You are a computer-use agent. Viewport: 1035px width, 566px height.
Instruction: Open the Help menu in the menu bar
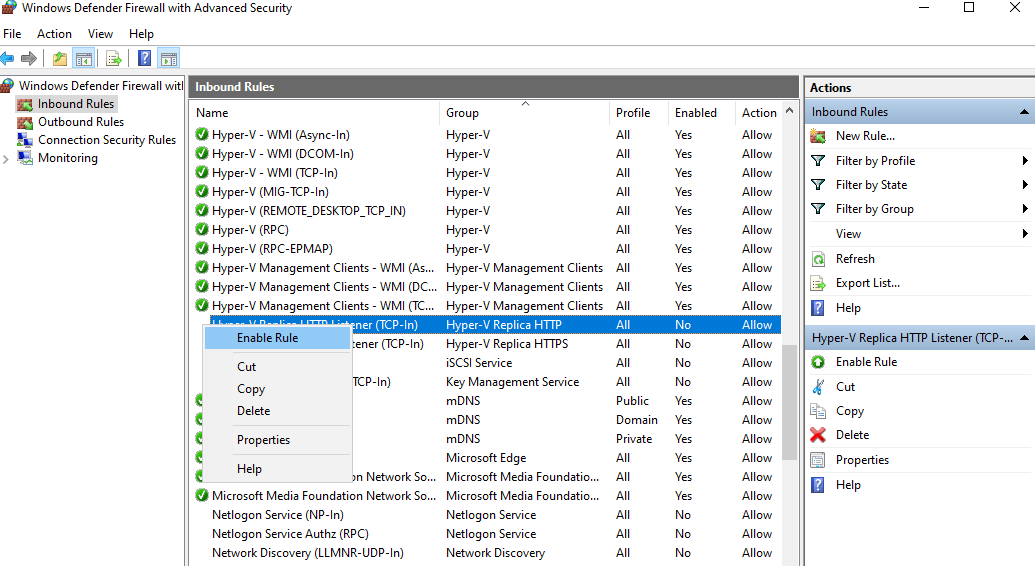pos(141,34)
